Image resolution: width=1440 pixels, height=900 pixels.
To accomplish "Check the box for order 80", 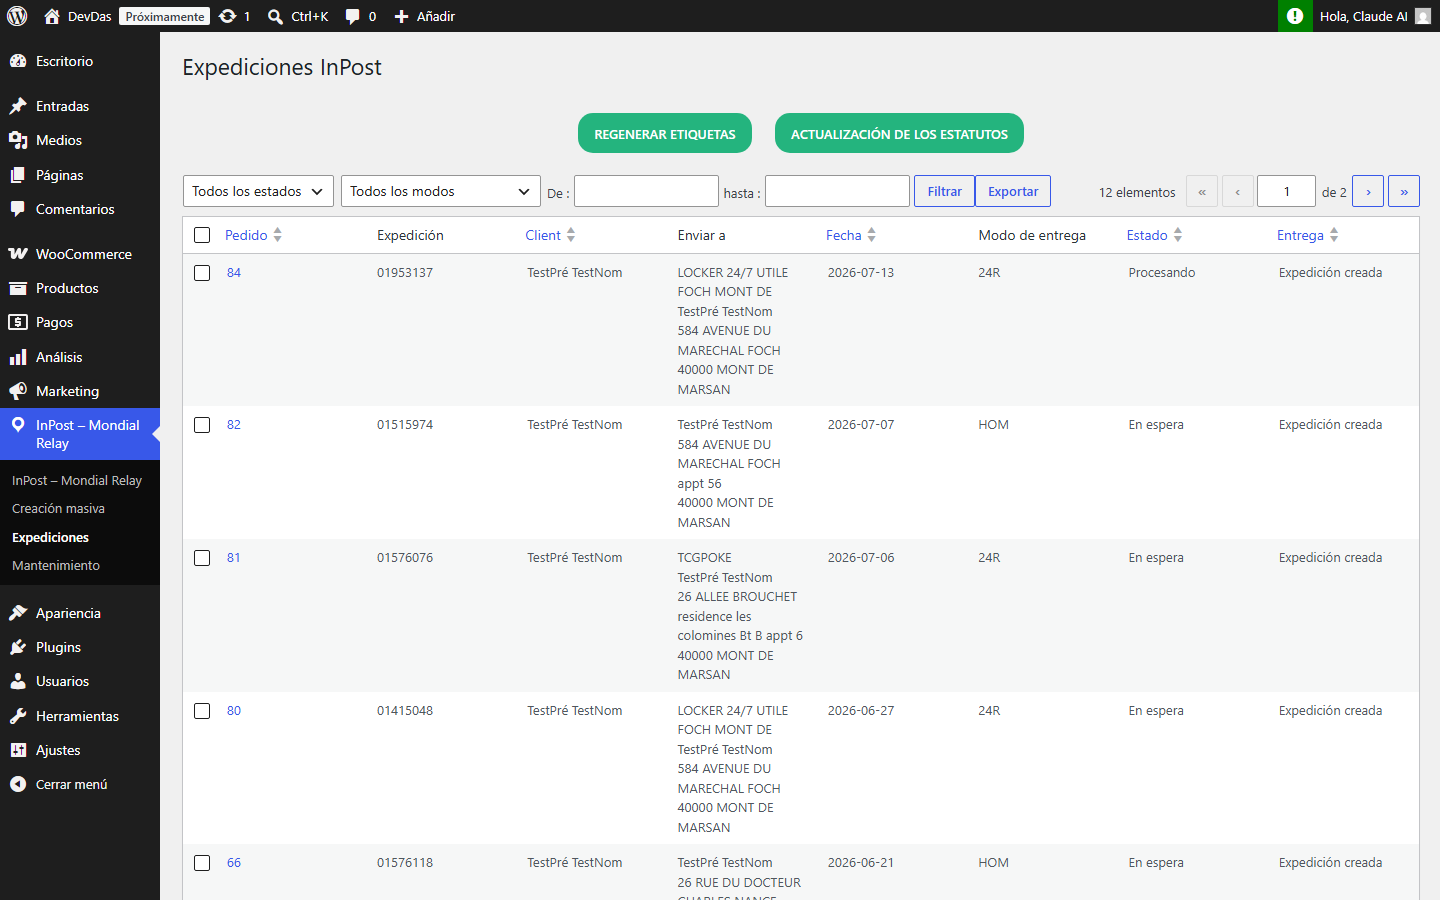I will pyautogui.click(x=202, y=711).
